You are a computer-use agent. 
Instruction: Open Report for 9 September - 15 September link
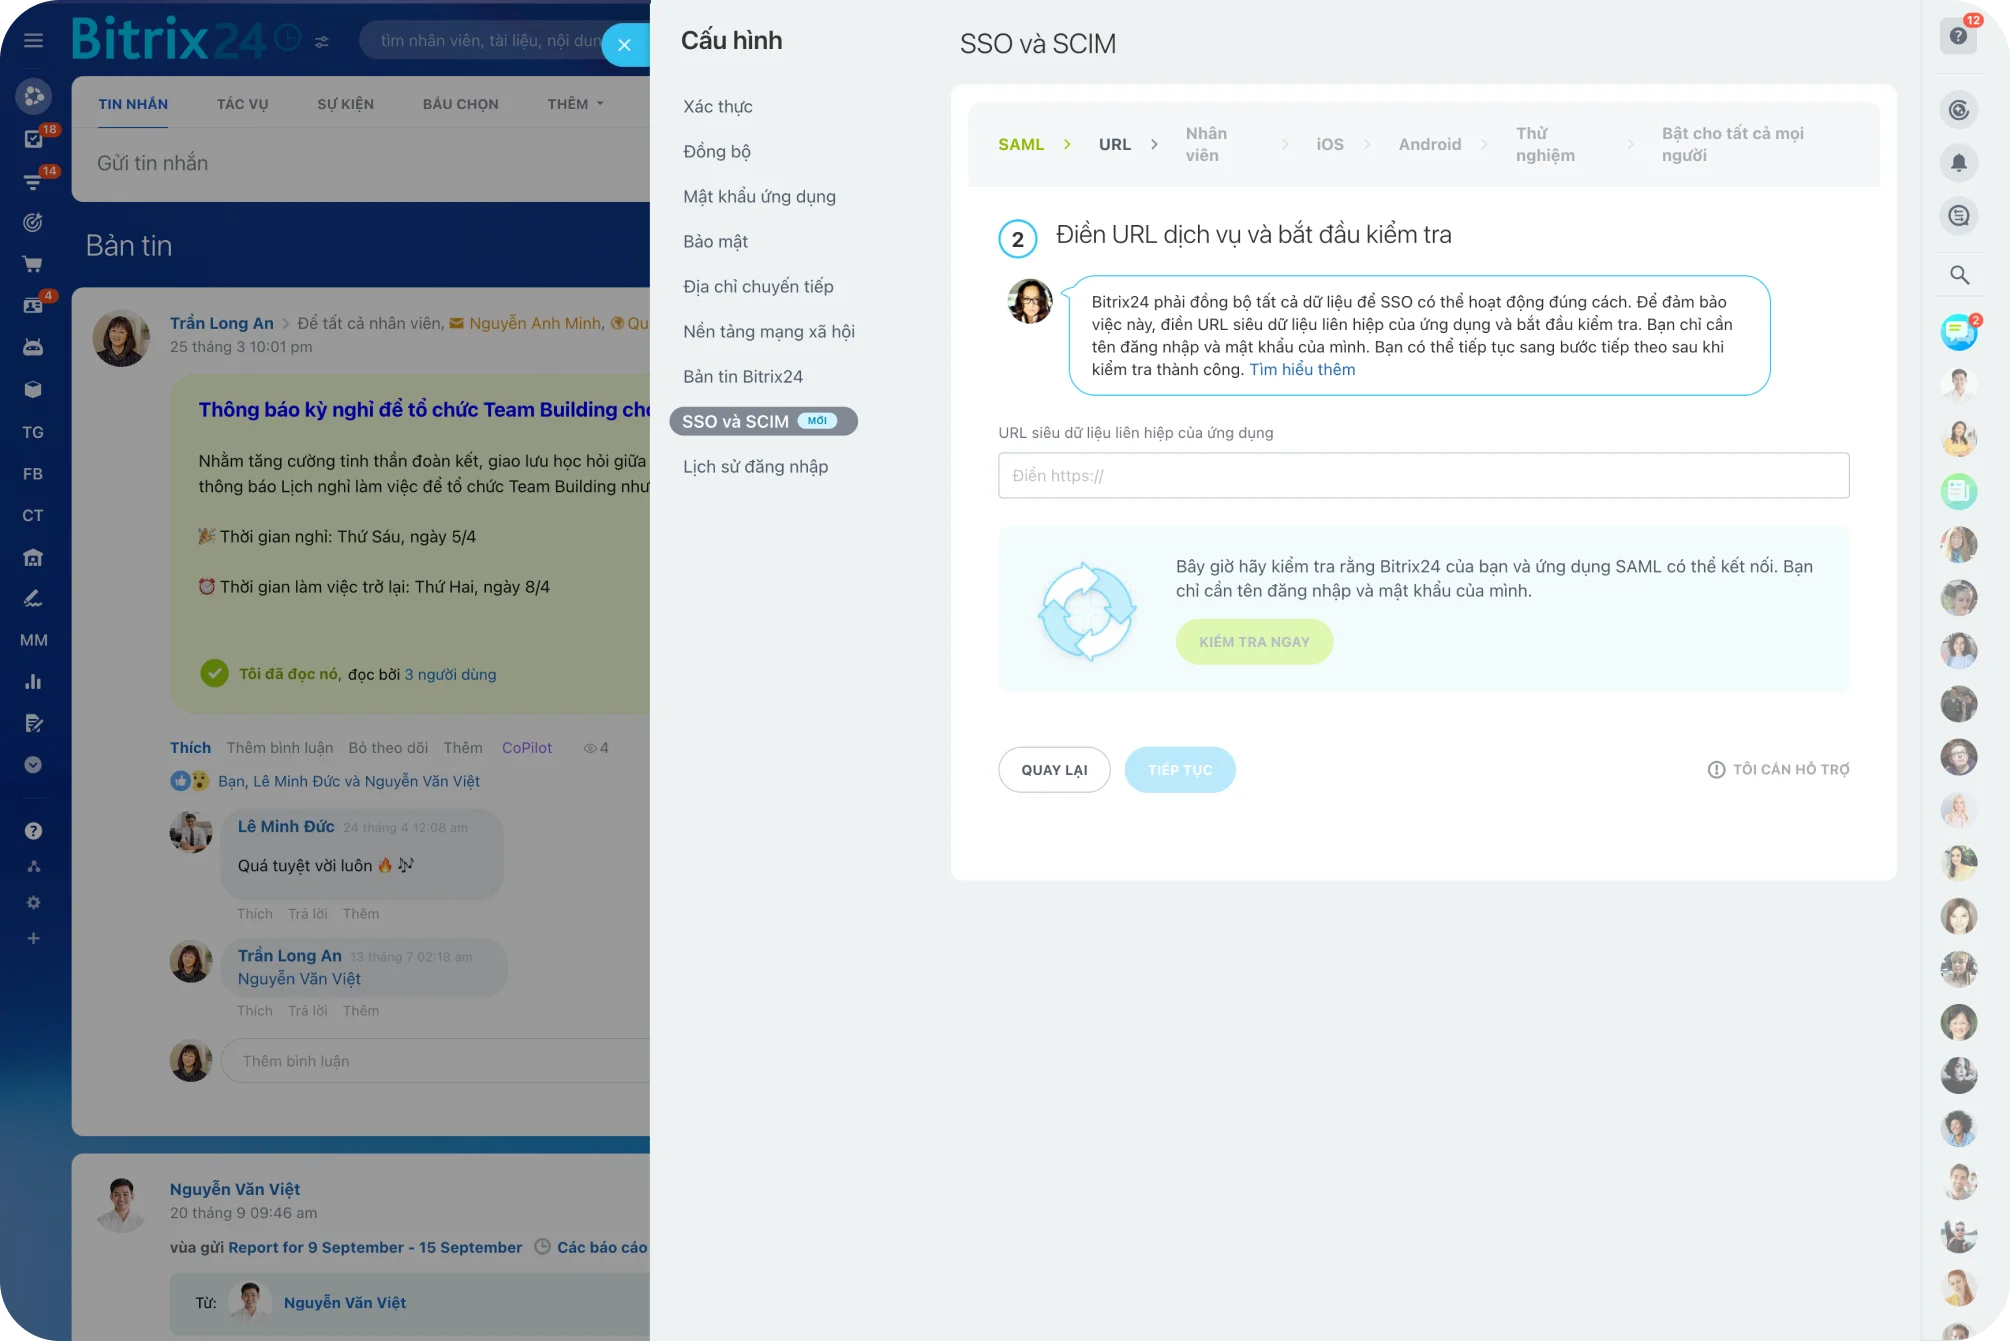(x=375, y=1248)
